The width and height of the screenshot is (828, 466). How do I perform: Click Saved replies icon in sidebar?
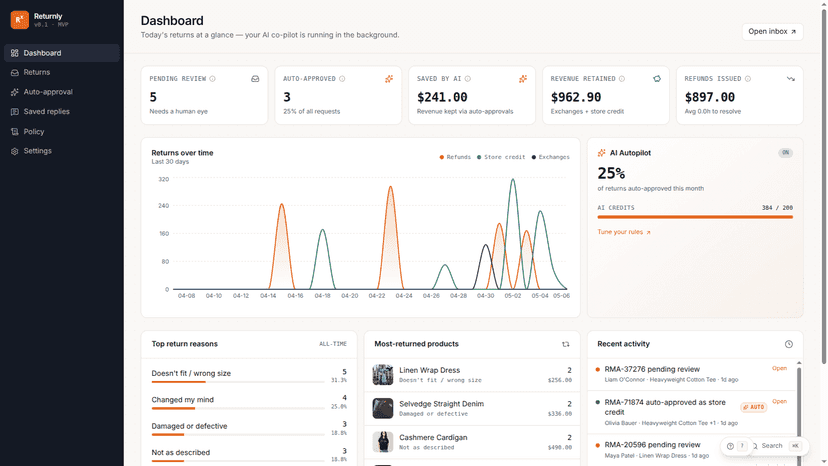tap(15, 111)
